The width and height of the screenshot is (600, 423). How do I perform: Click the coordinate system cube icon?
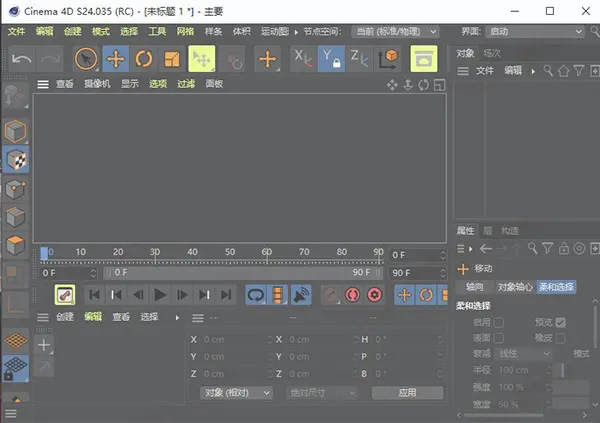[390, 58]
